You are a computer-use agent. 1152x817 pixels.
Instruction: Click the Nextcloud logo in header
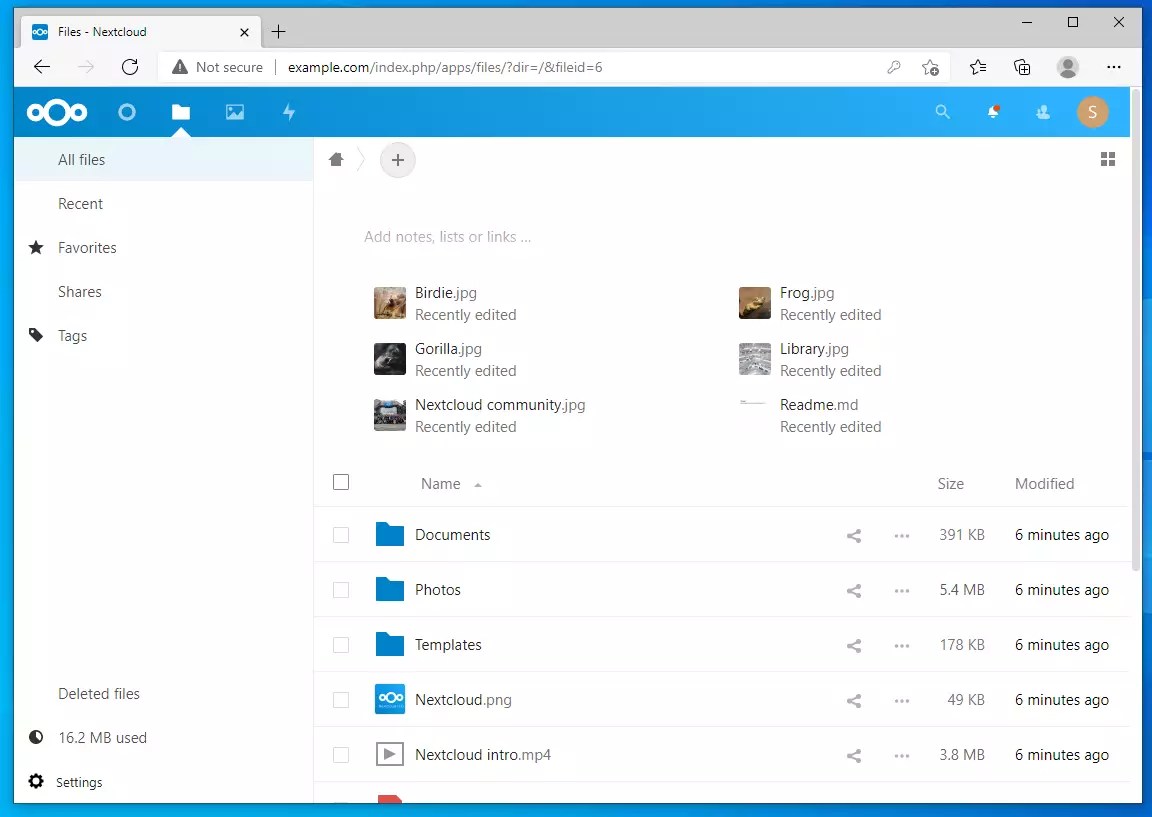[57, 112]
